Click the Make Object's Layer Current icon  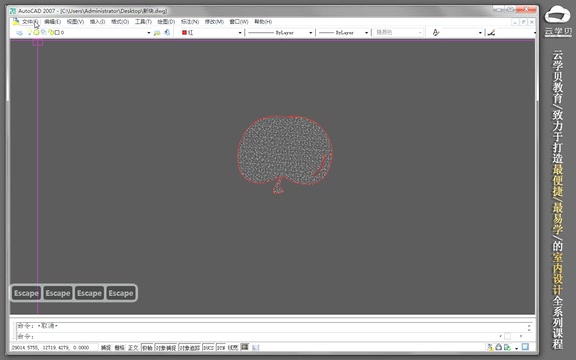click(157, 33)
